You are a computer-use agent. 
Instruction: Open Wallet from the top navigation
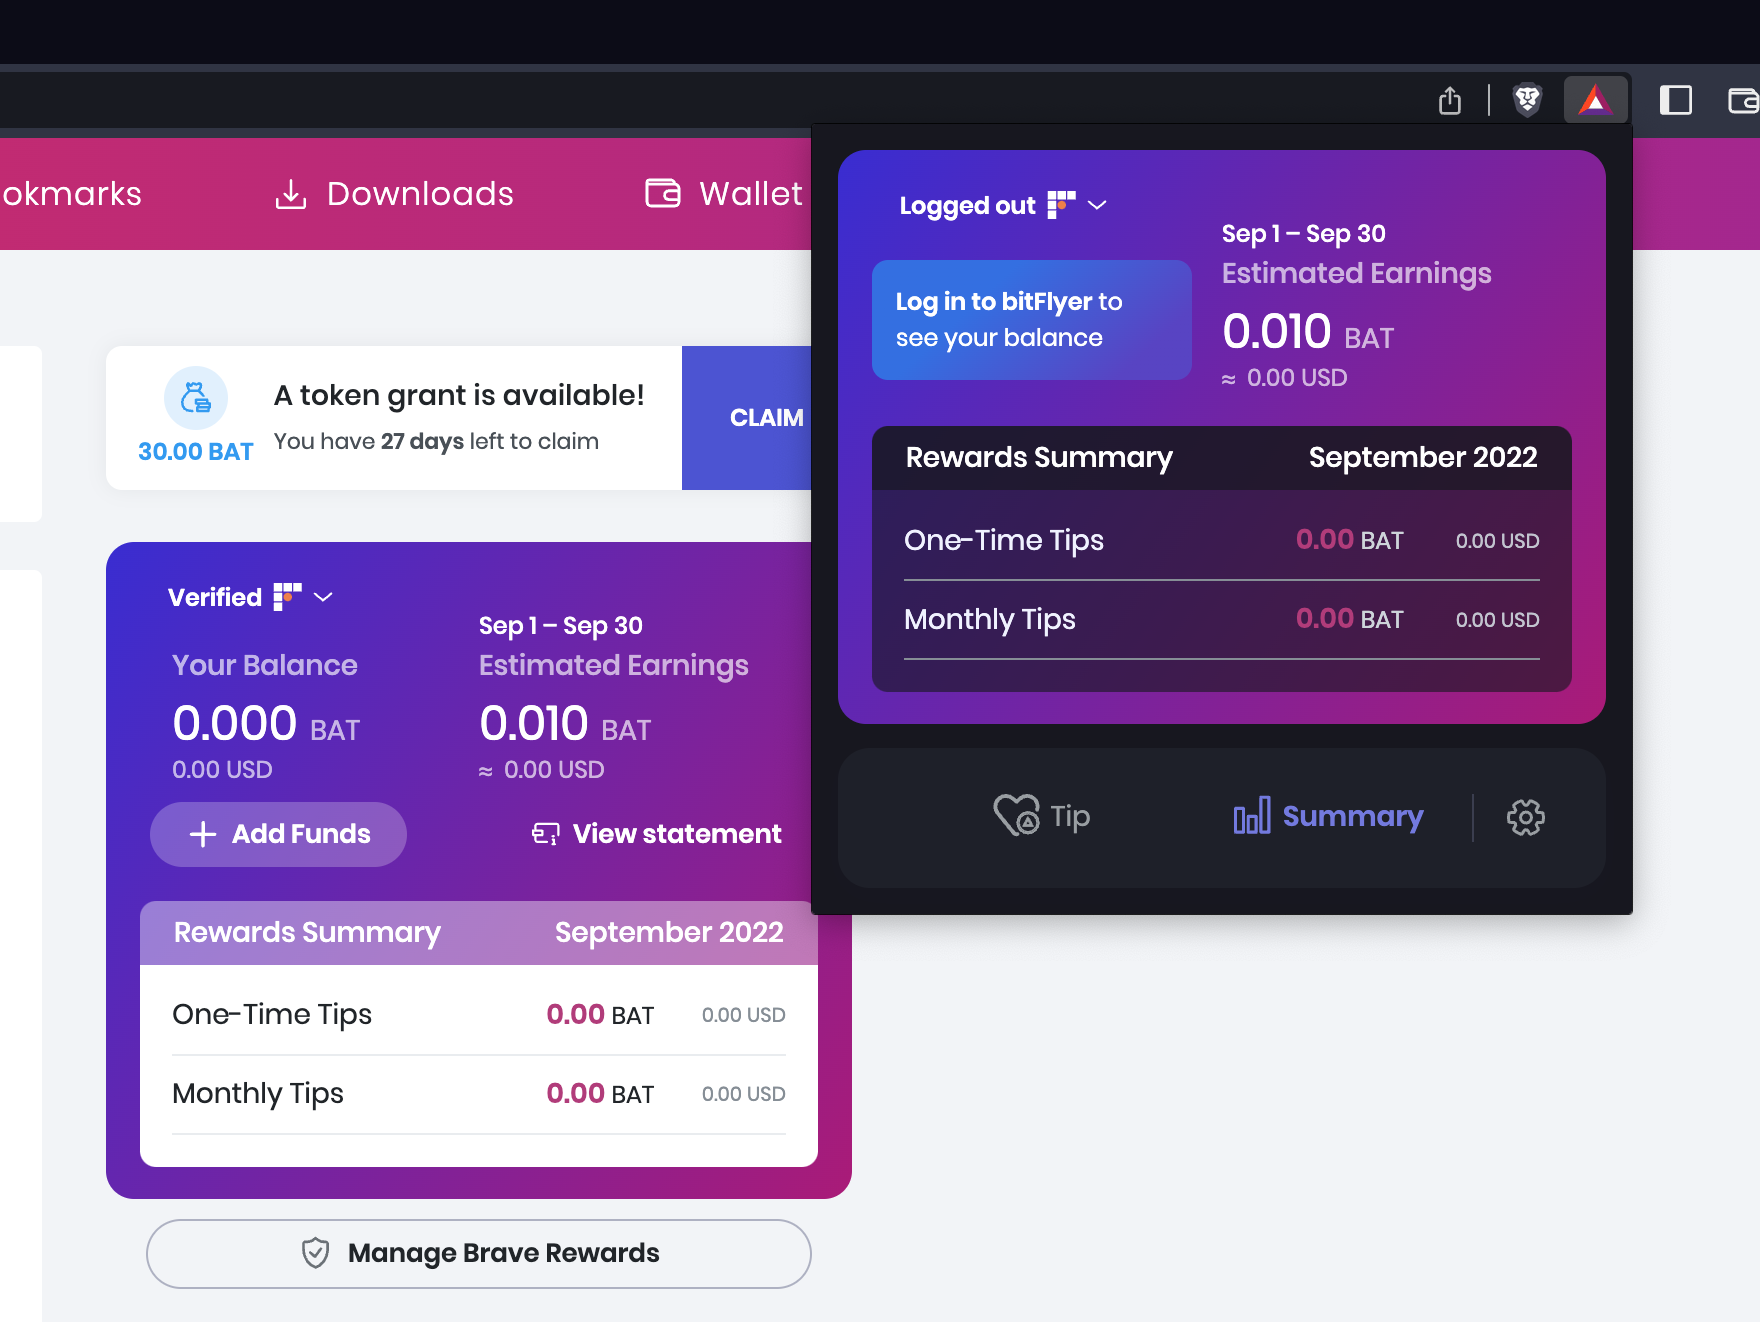[x=723, y=194]
